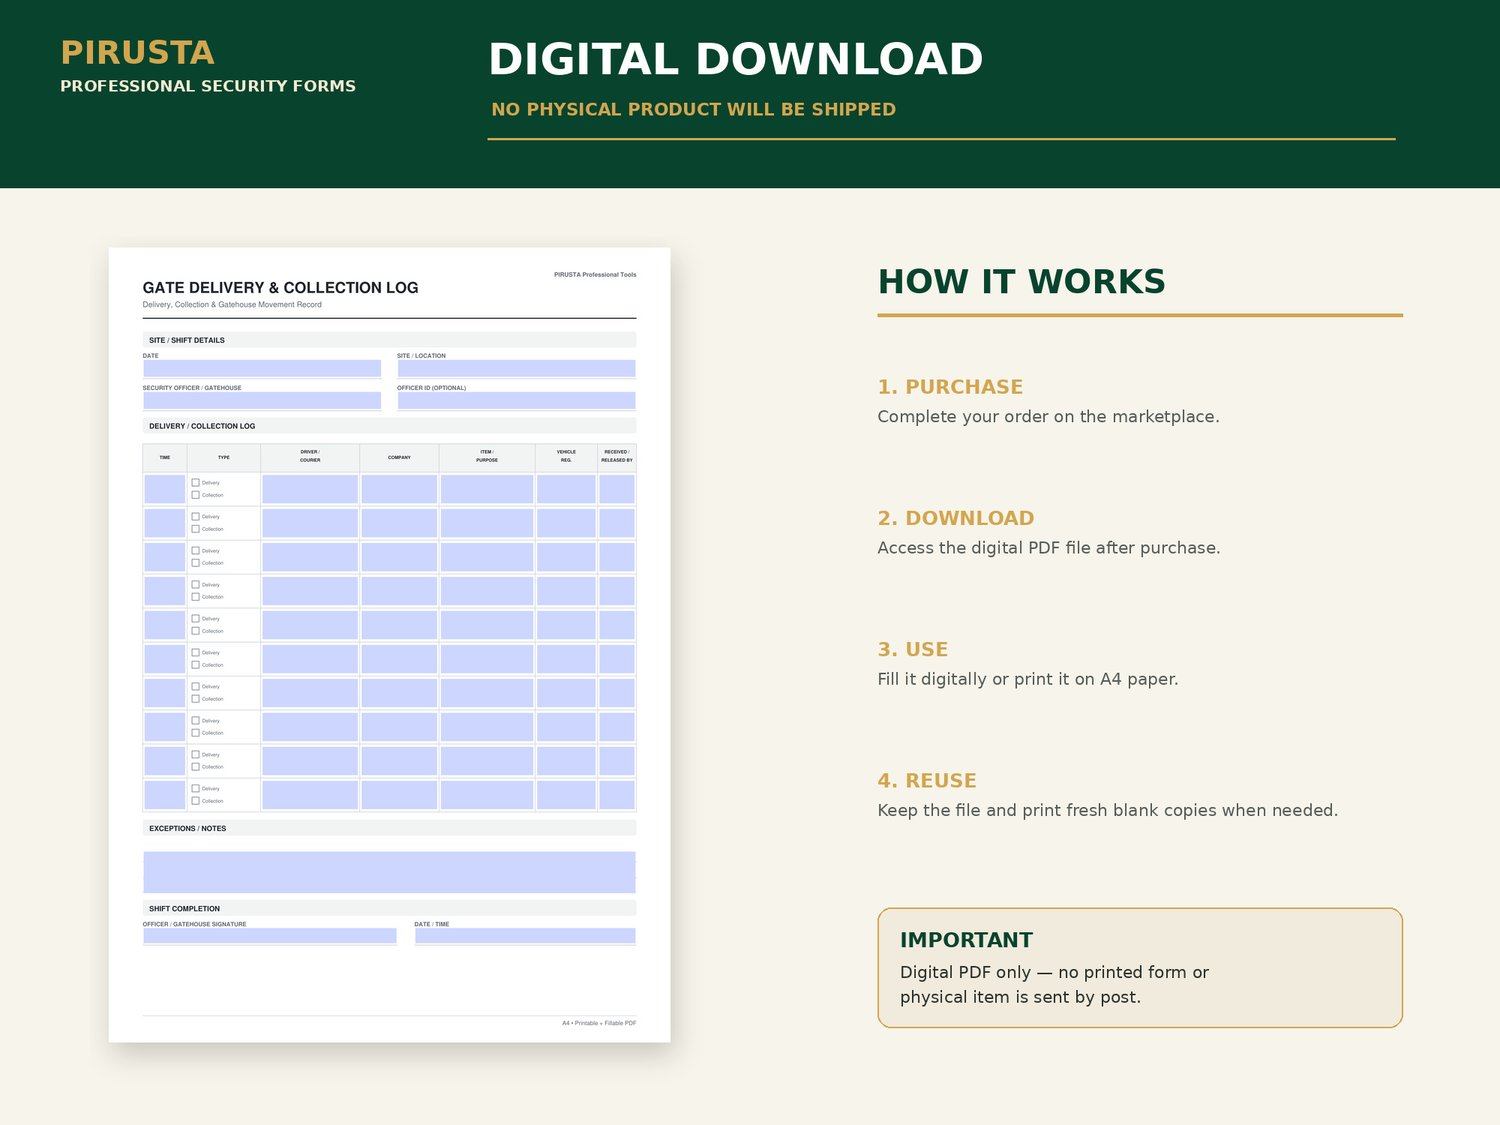Click the "A4 • Printable + Fillable PDF" footer text
The height and width of the screenshot is (1125, 1500).
[x=599, y=1023]
